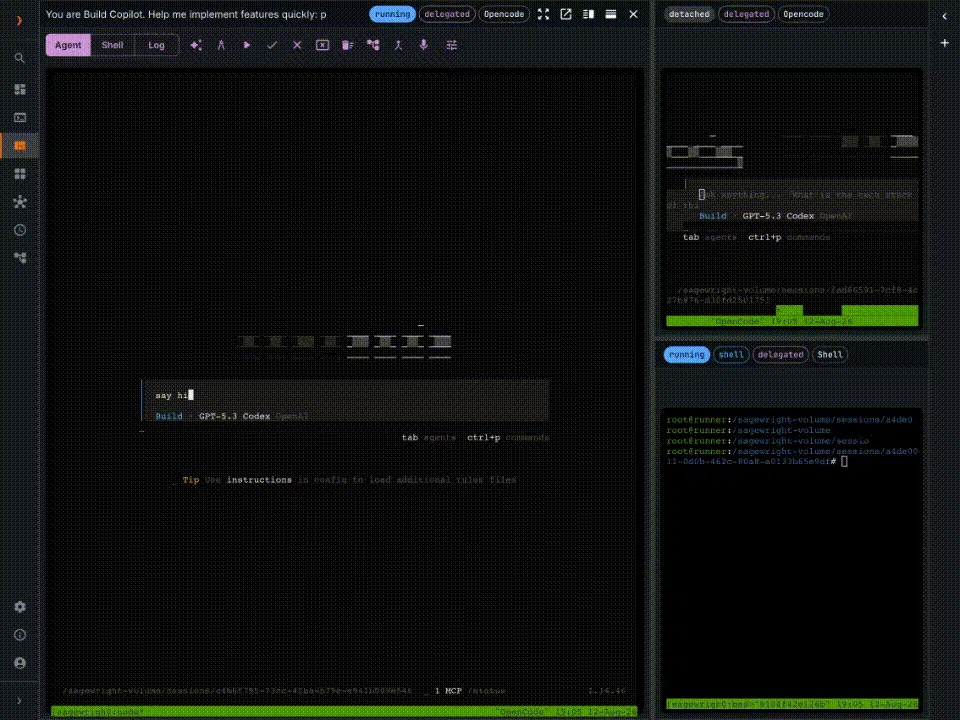Image resolution: width=960 pixels, height=720 pixels.
Task: Click the X cancel icon in toolbar
Action: click(x=297, y=45)
